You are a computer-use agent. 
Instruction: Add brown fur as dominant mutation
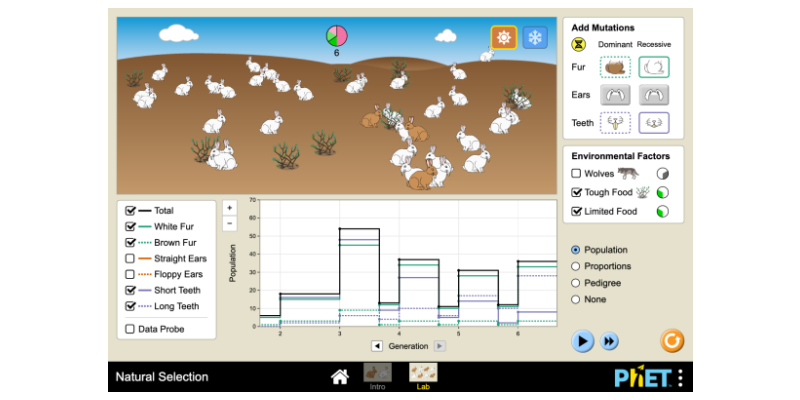615,68
